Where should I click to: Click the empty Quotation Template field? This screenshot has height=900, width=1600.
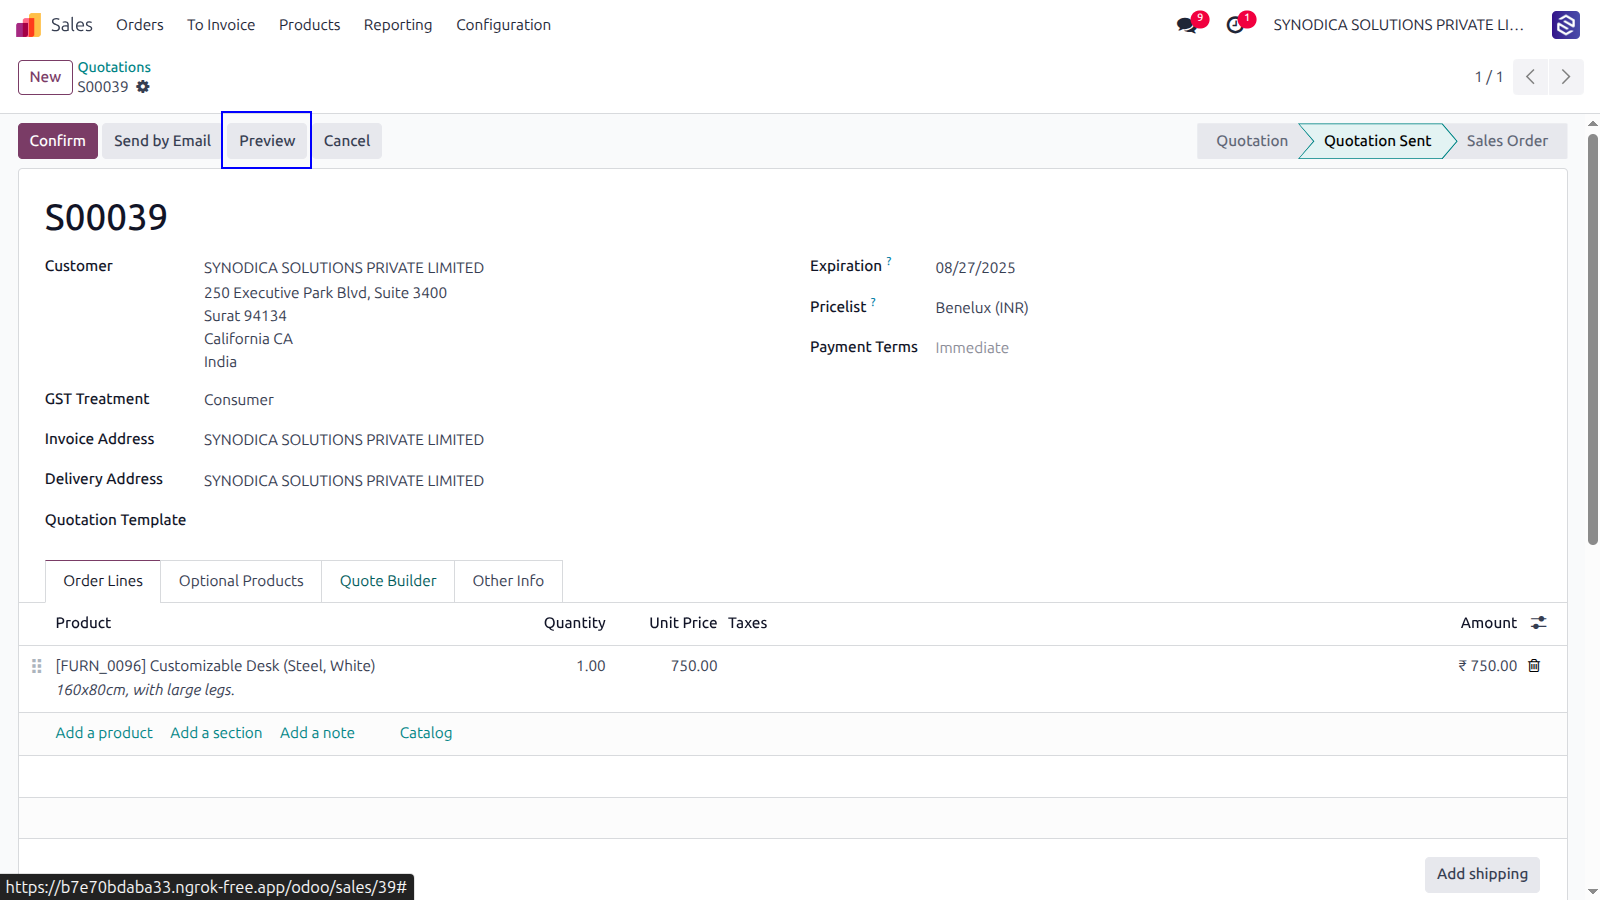click(488, 521)
